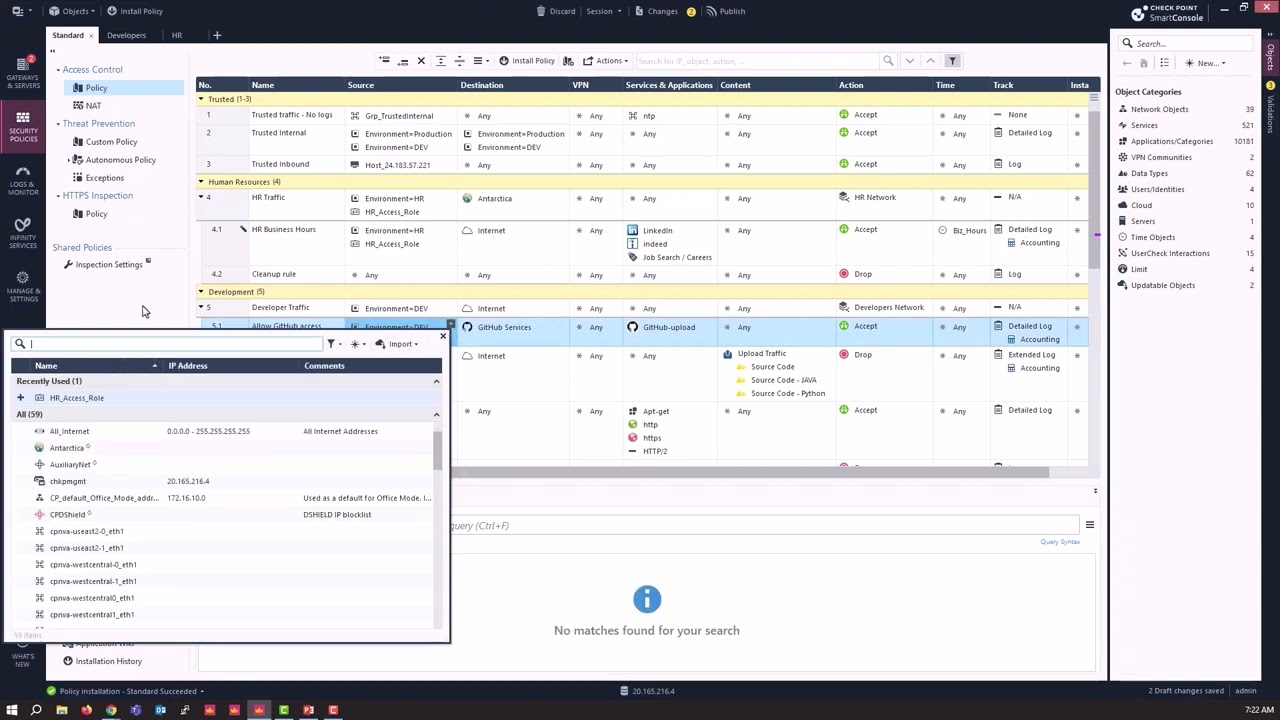Open logs query options hamburger menu
The height and width of the screenshot is (720, 1280).
coord(1090,525)
